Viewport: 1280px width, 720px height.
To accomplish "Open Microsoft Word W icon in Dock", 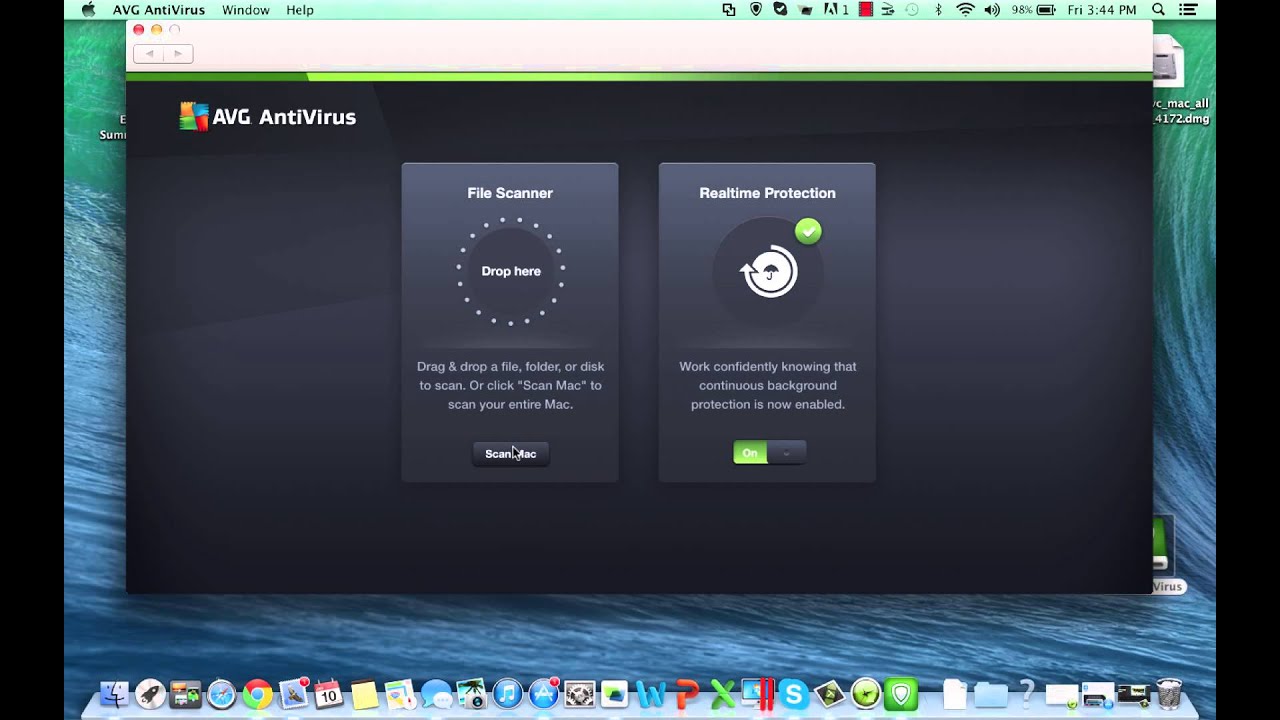I will click(651, 694).
